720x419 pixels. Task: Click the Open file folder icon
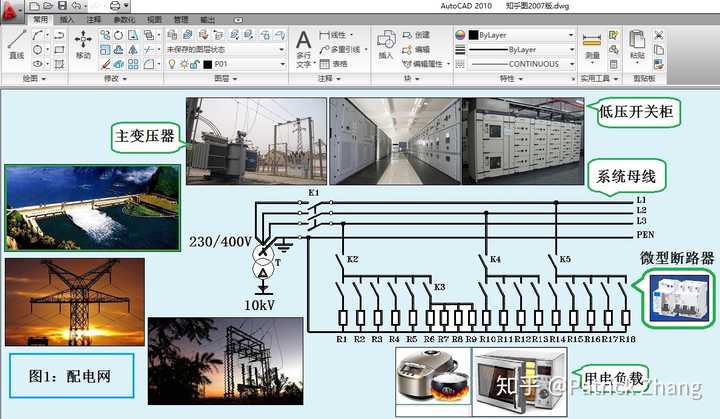[48, 6]
